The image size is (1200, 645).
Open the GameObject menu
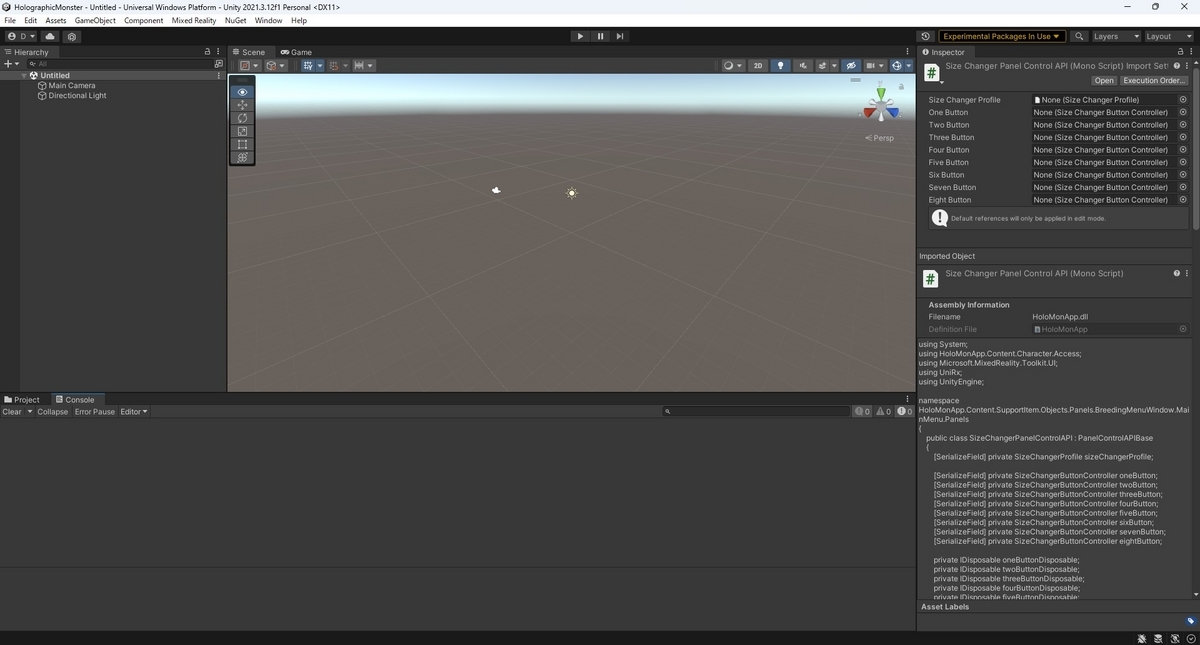coord(95,20)
